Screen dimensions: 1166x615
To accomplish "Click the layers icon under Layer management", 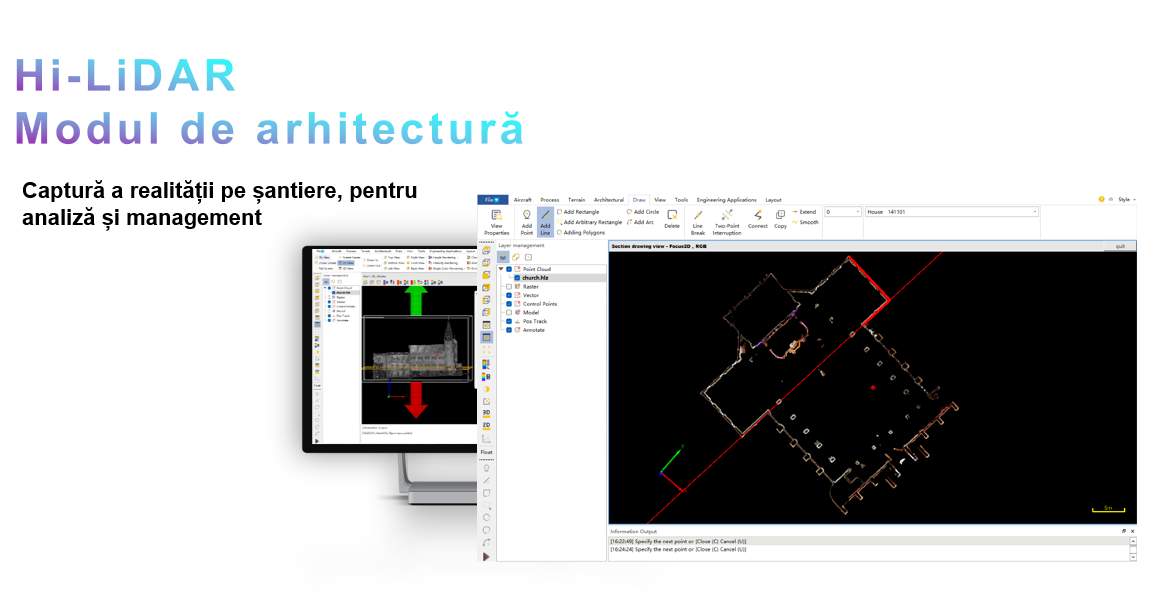I will (x=503, y=257).
